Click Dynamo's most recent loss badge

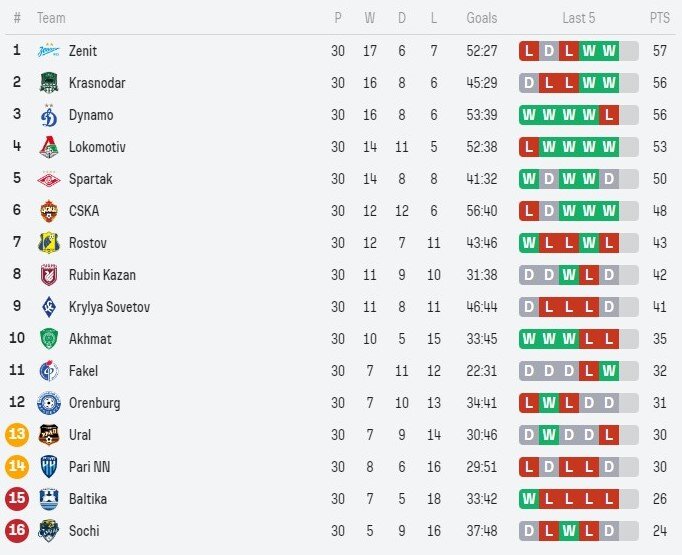(x=609, y=115)
